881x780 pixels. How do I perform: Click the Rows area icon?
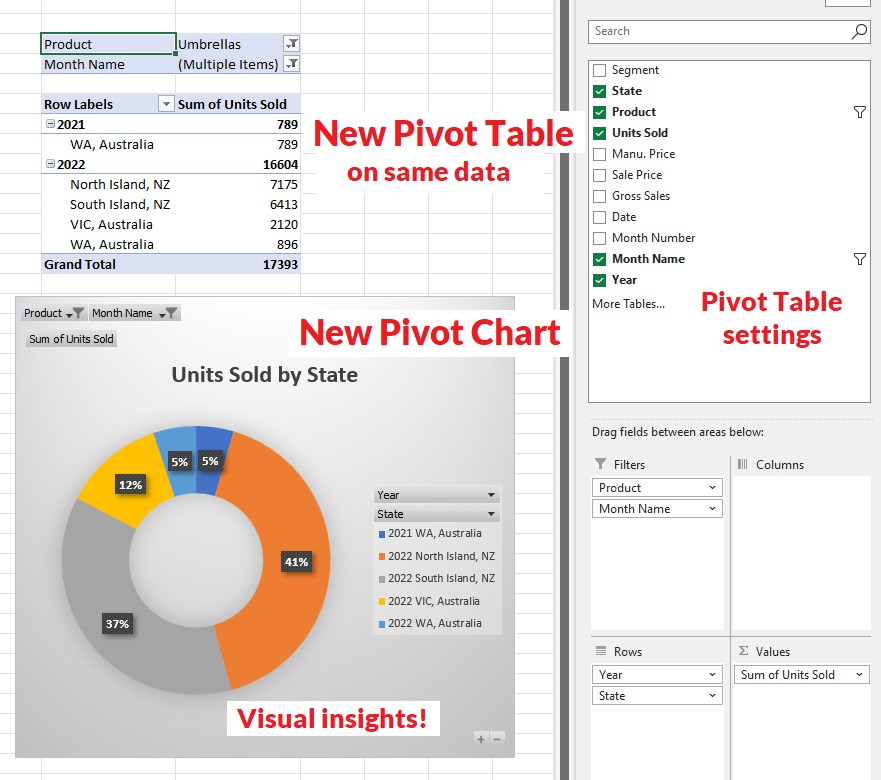pyautogui.click(x=601, y=651)
